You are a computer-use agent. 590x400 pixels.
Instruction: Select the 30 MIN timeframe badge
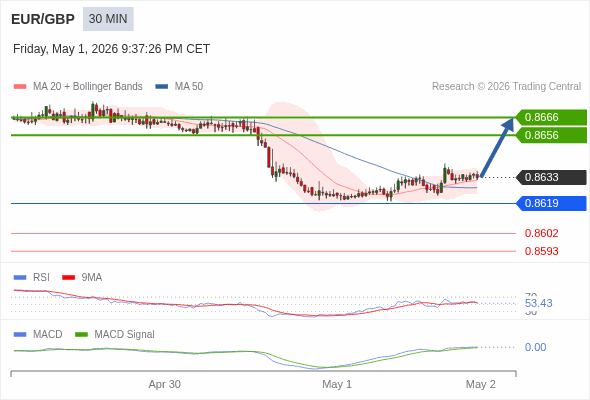click(x=108, y=19)
